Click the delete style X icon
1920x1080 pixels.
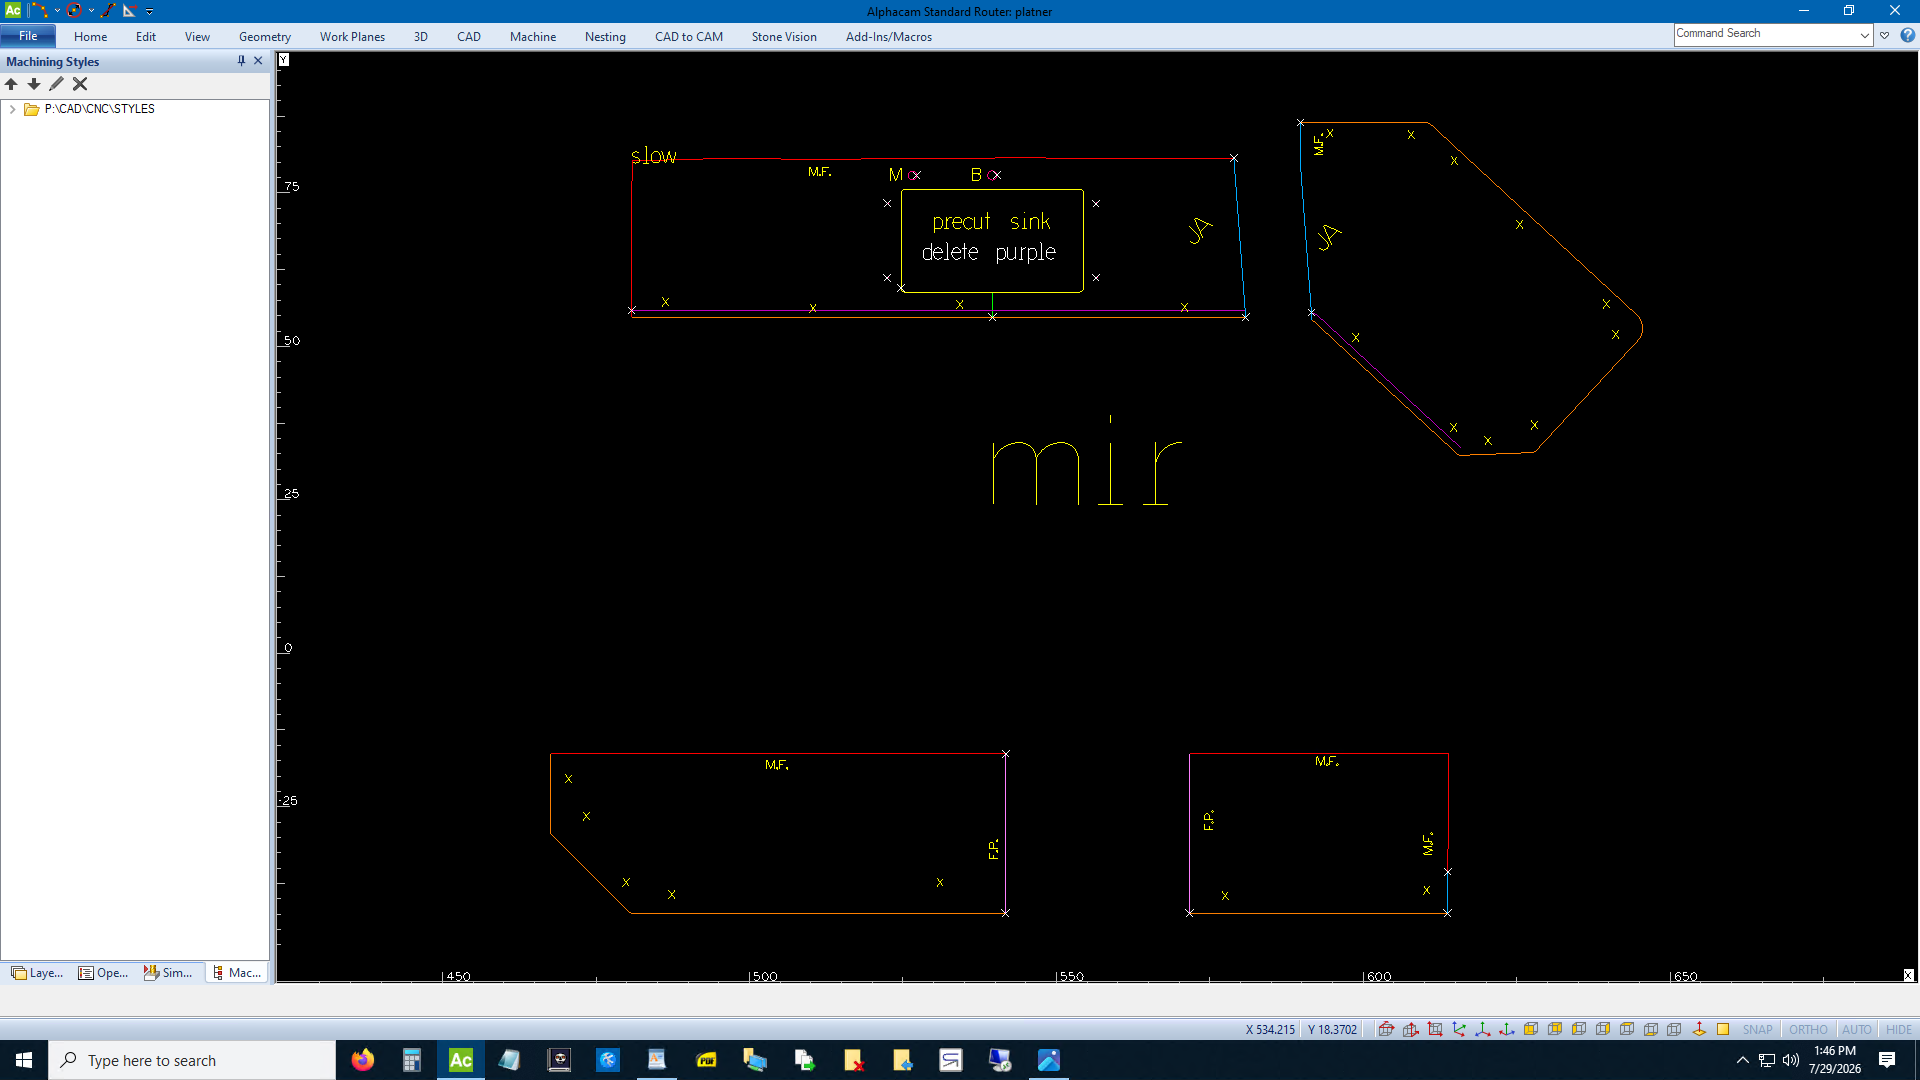(x=80, y=84)
